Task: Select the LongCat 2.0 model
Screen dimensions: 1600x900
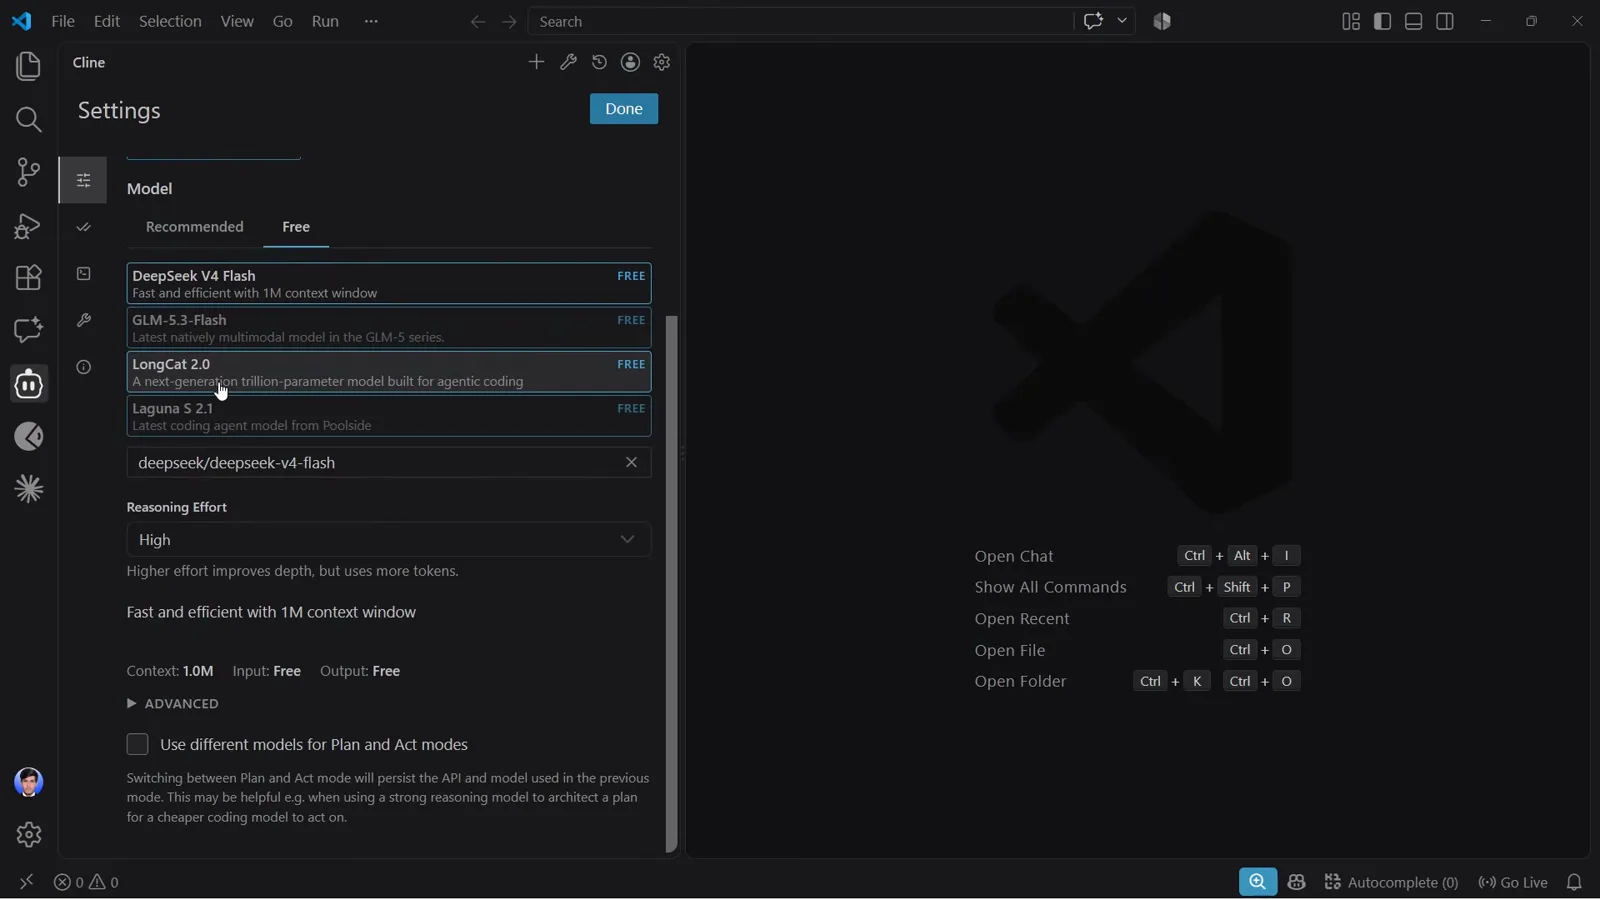Action: (389, 373)
